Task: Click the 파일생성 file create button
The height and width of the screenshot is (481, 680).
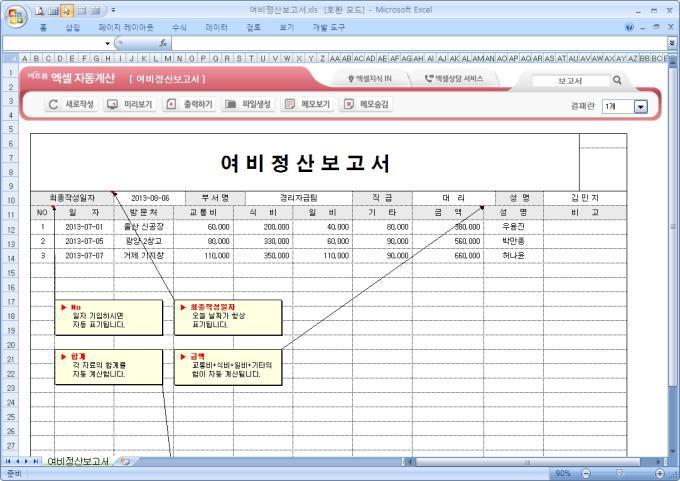Action: coord(248,104)
